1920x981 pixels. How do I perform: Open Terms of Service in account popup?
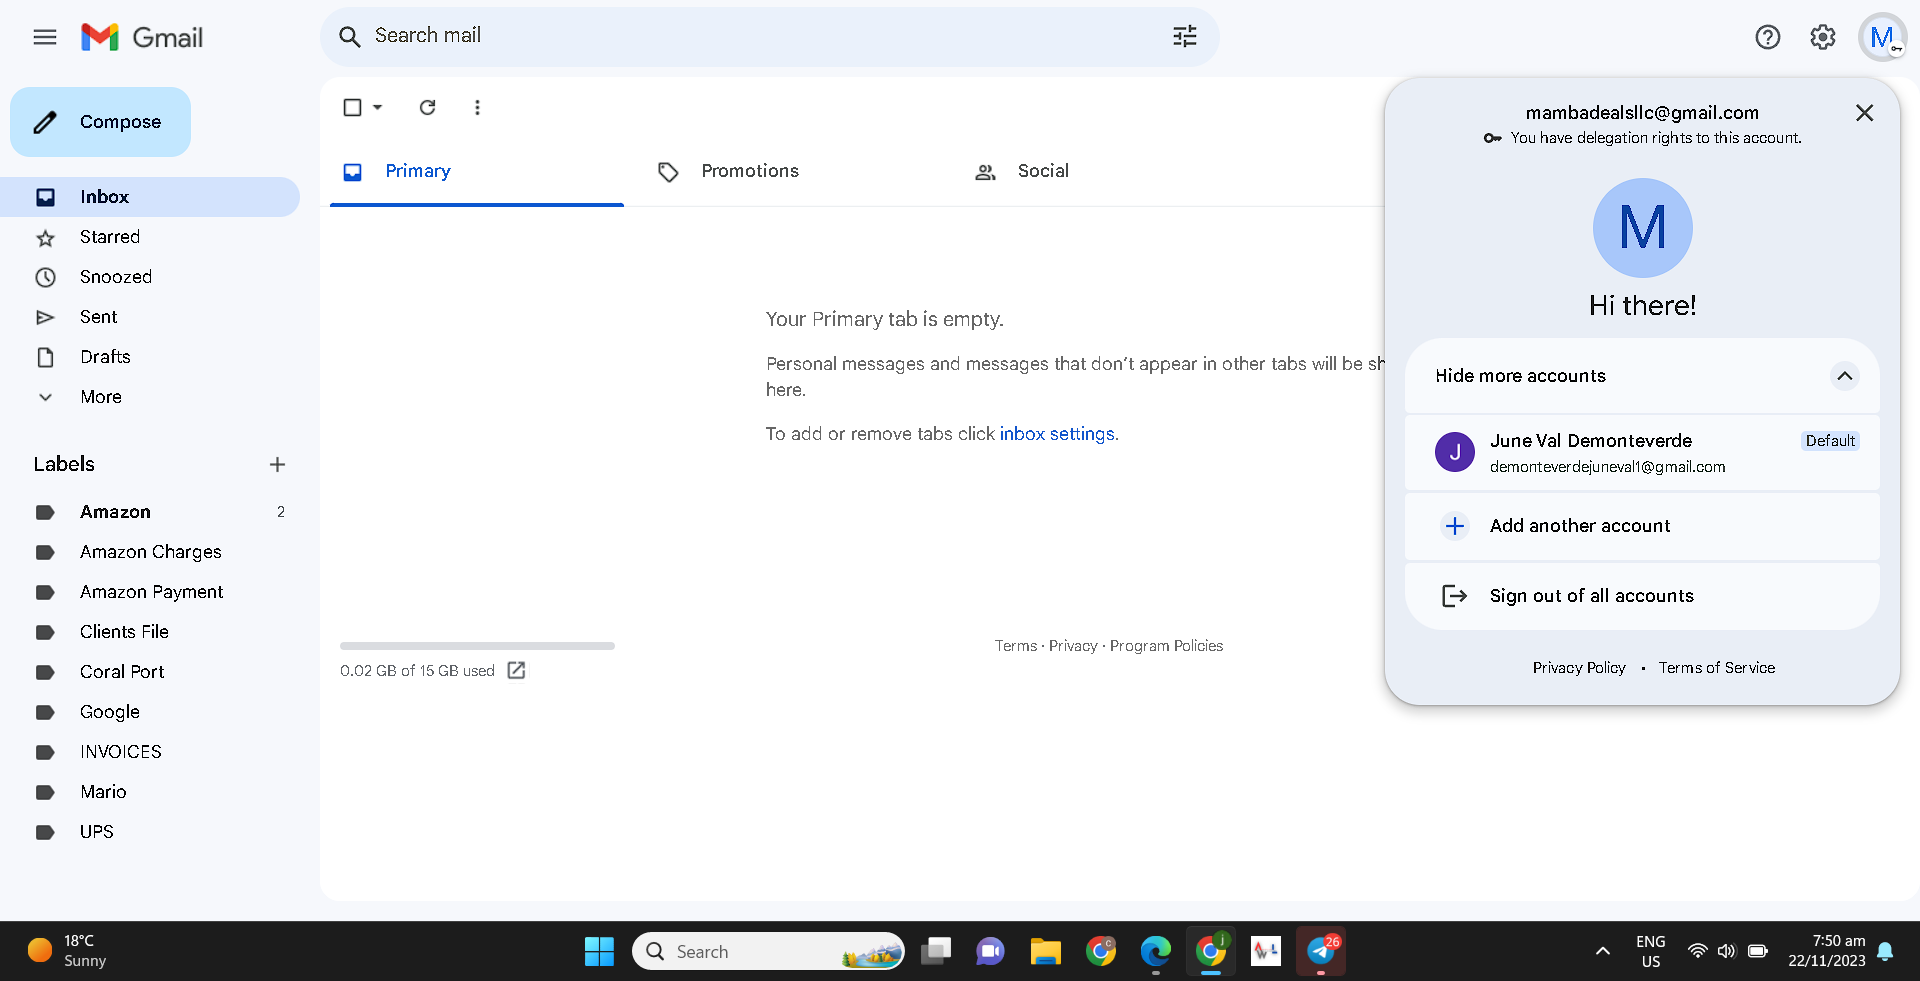pyautogui.click(x=1717, y=668)
